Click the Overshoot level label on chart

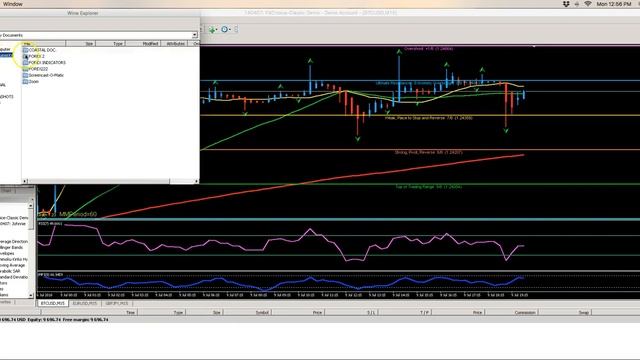[x=429, y=49]
